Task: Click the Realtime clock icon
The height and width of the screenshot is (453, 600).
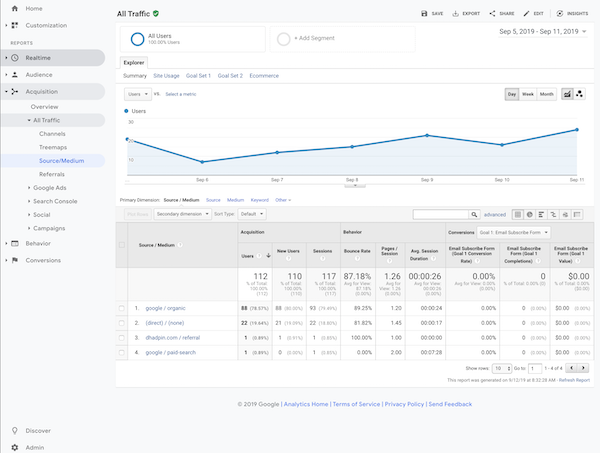Action: point(15,58)
